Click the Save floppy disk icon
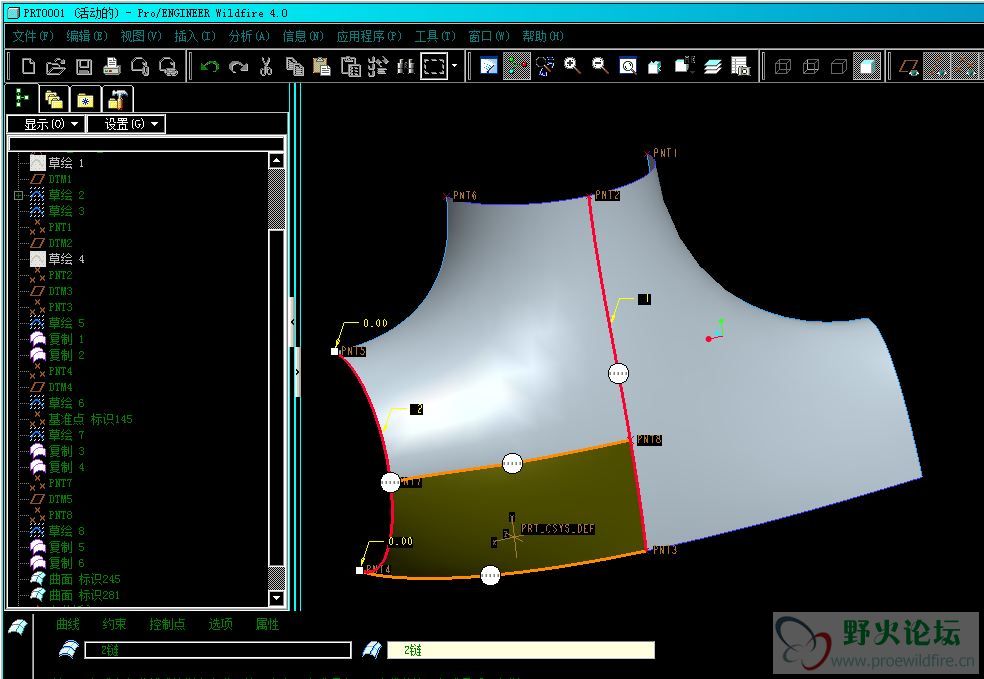The width and height of the screenshot is (984, 679). [84, 66]
